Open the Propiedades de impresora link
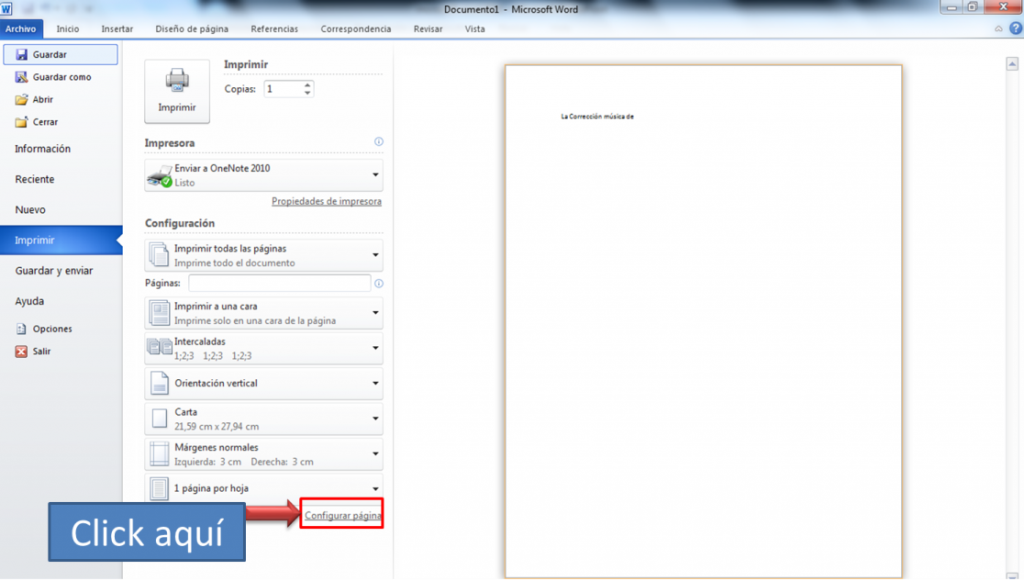 pyautogui.click(x=327, y=201)
